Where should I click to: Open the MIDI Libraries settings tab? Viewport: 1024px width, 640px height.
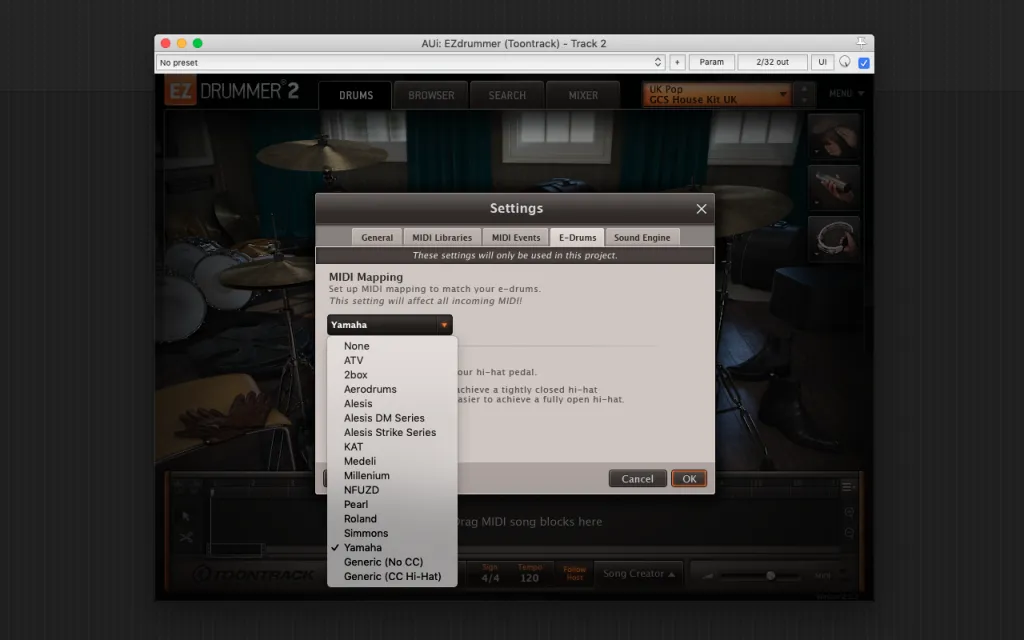[x=442, y=238]
